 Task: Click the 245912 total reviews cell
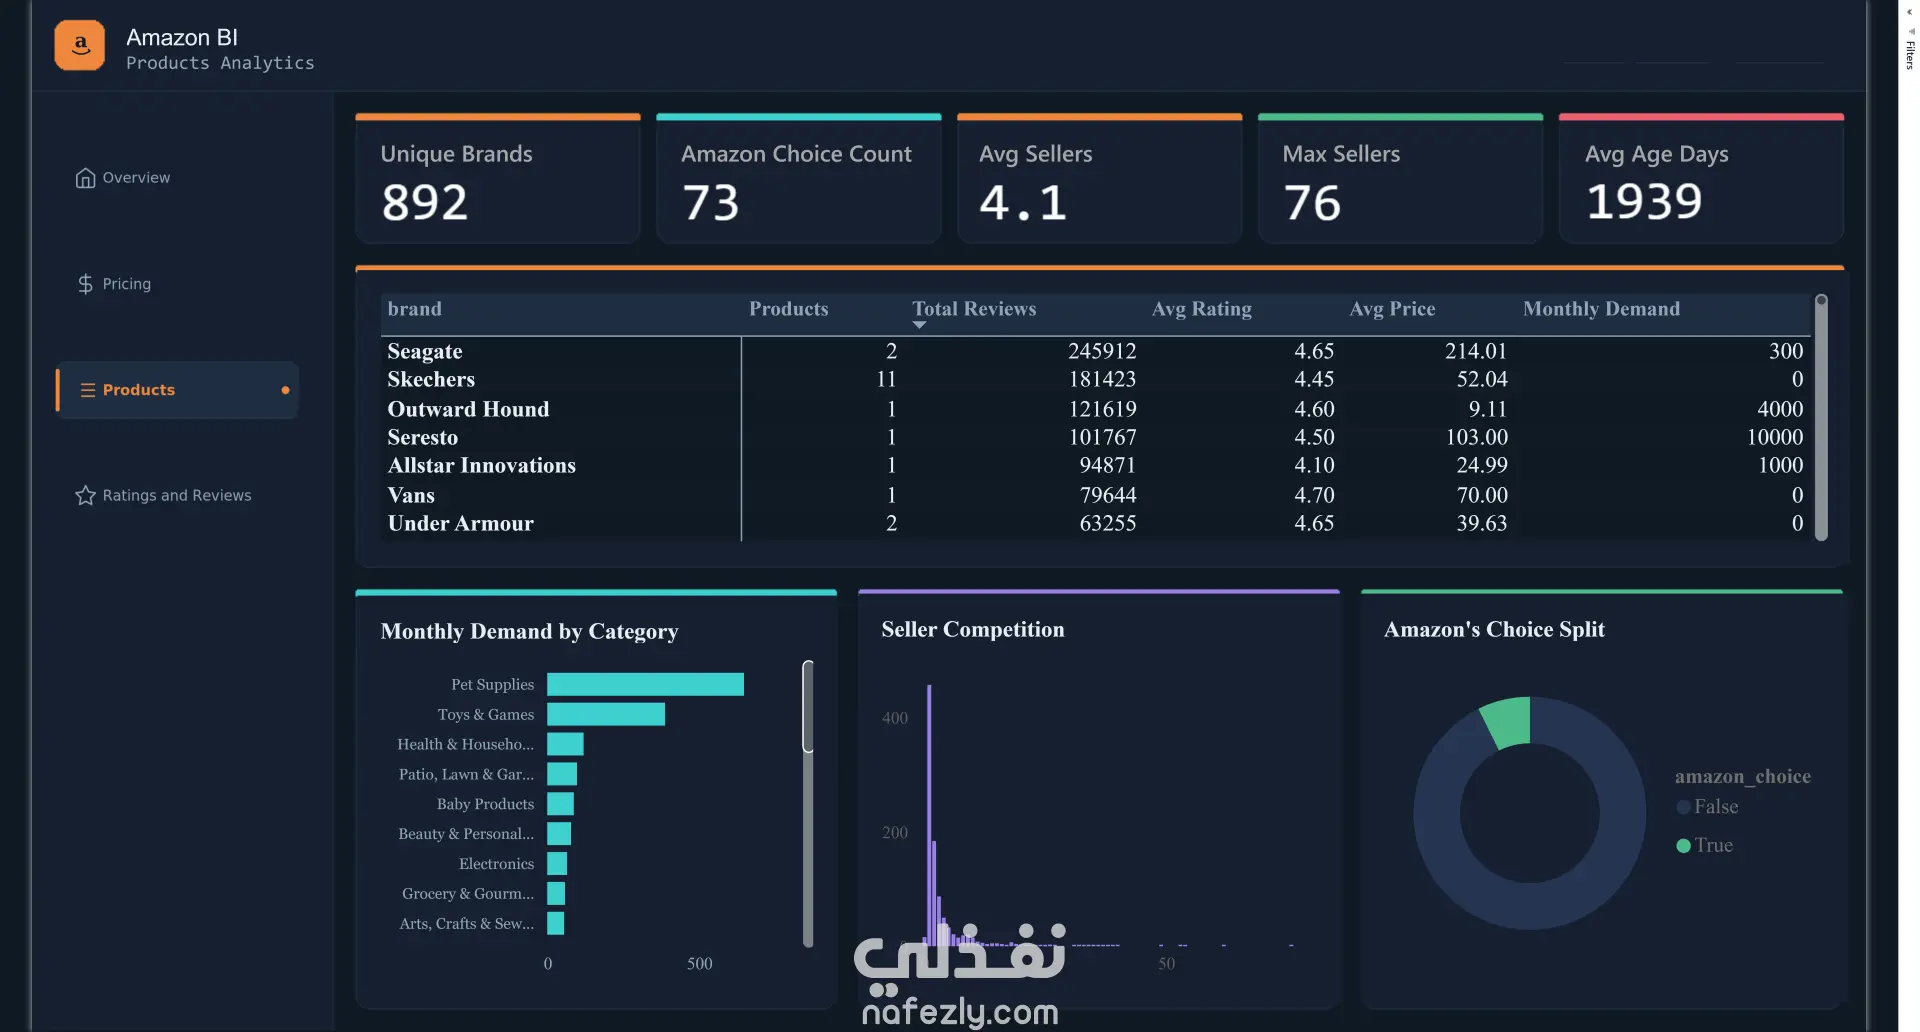point(1102,351)
